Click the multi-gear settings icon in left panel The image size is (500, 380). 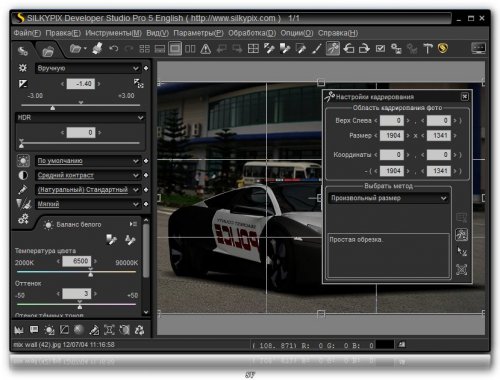pyautogui.click(x=23, y=219)
